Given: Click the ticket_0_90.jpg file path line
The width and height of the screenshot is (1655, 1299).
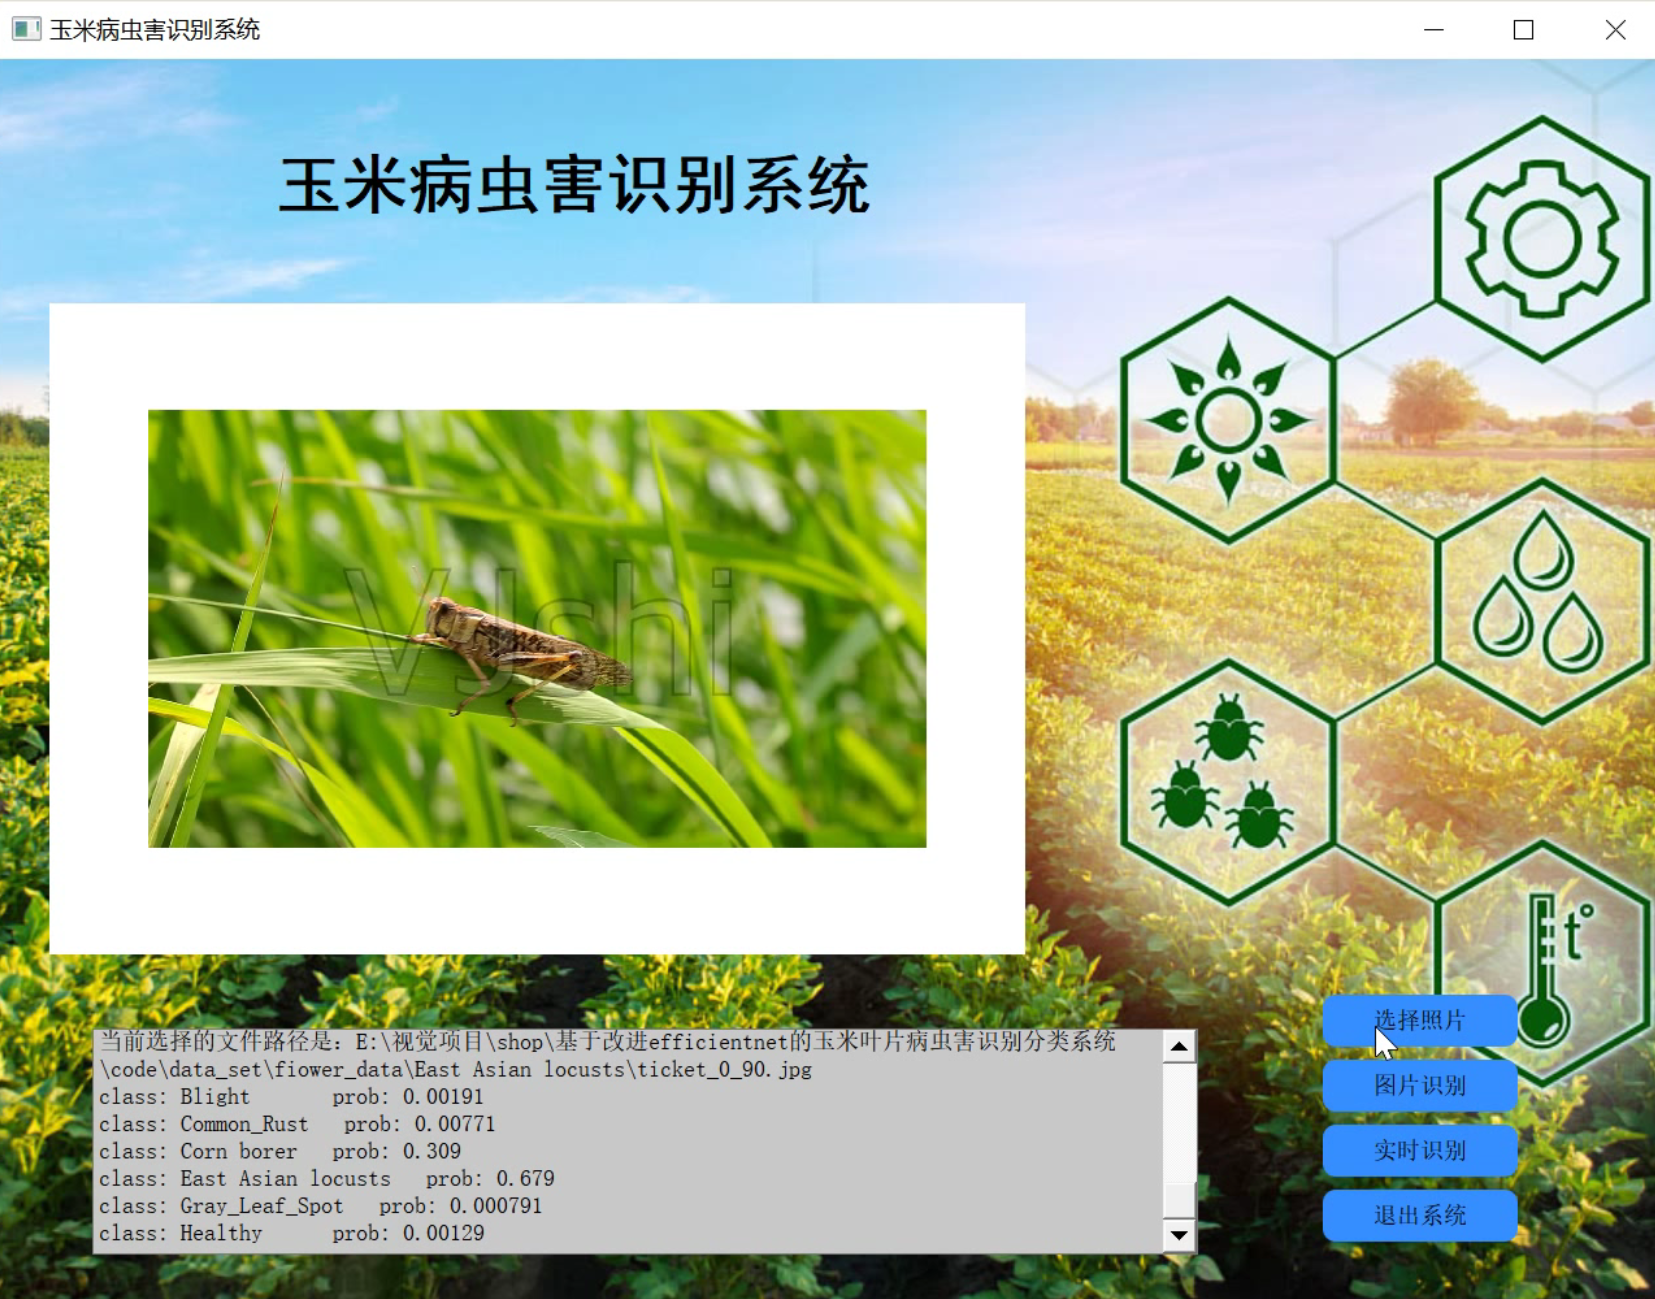Looking at the screenshot, I should [x=455, y=1070].
